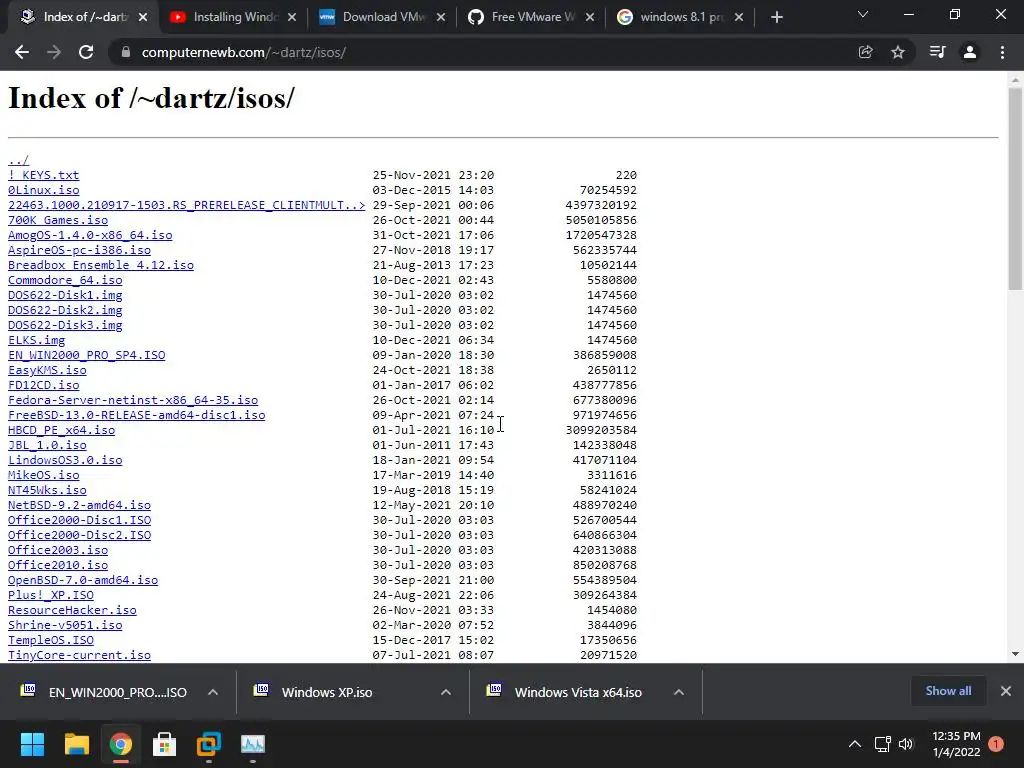Open network status tray icon

coord(882,744)
